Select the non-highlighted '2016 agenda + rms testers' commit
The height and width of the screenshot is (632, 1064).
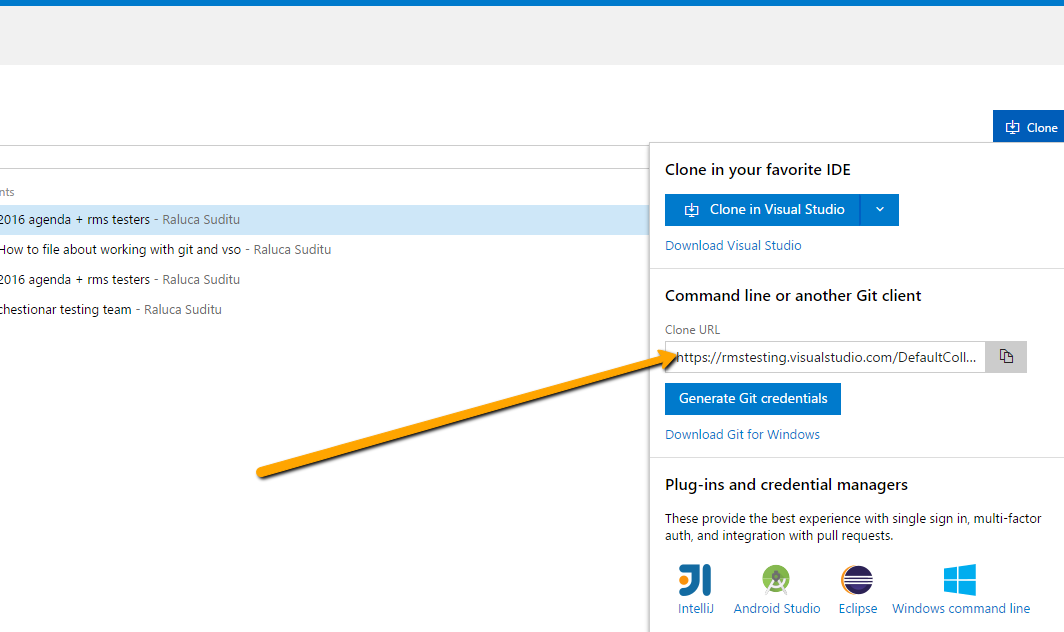[324, 280]
